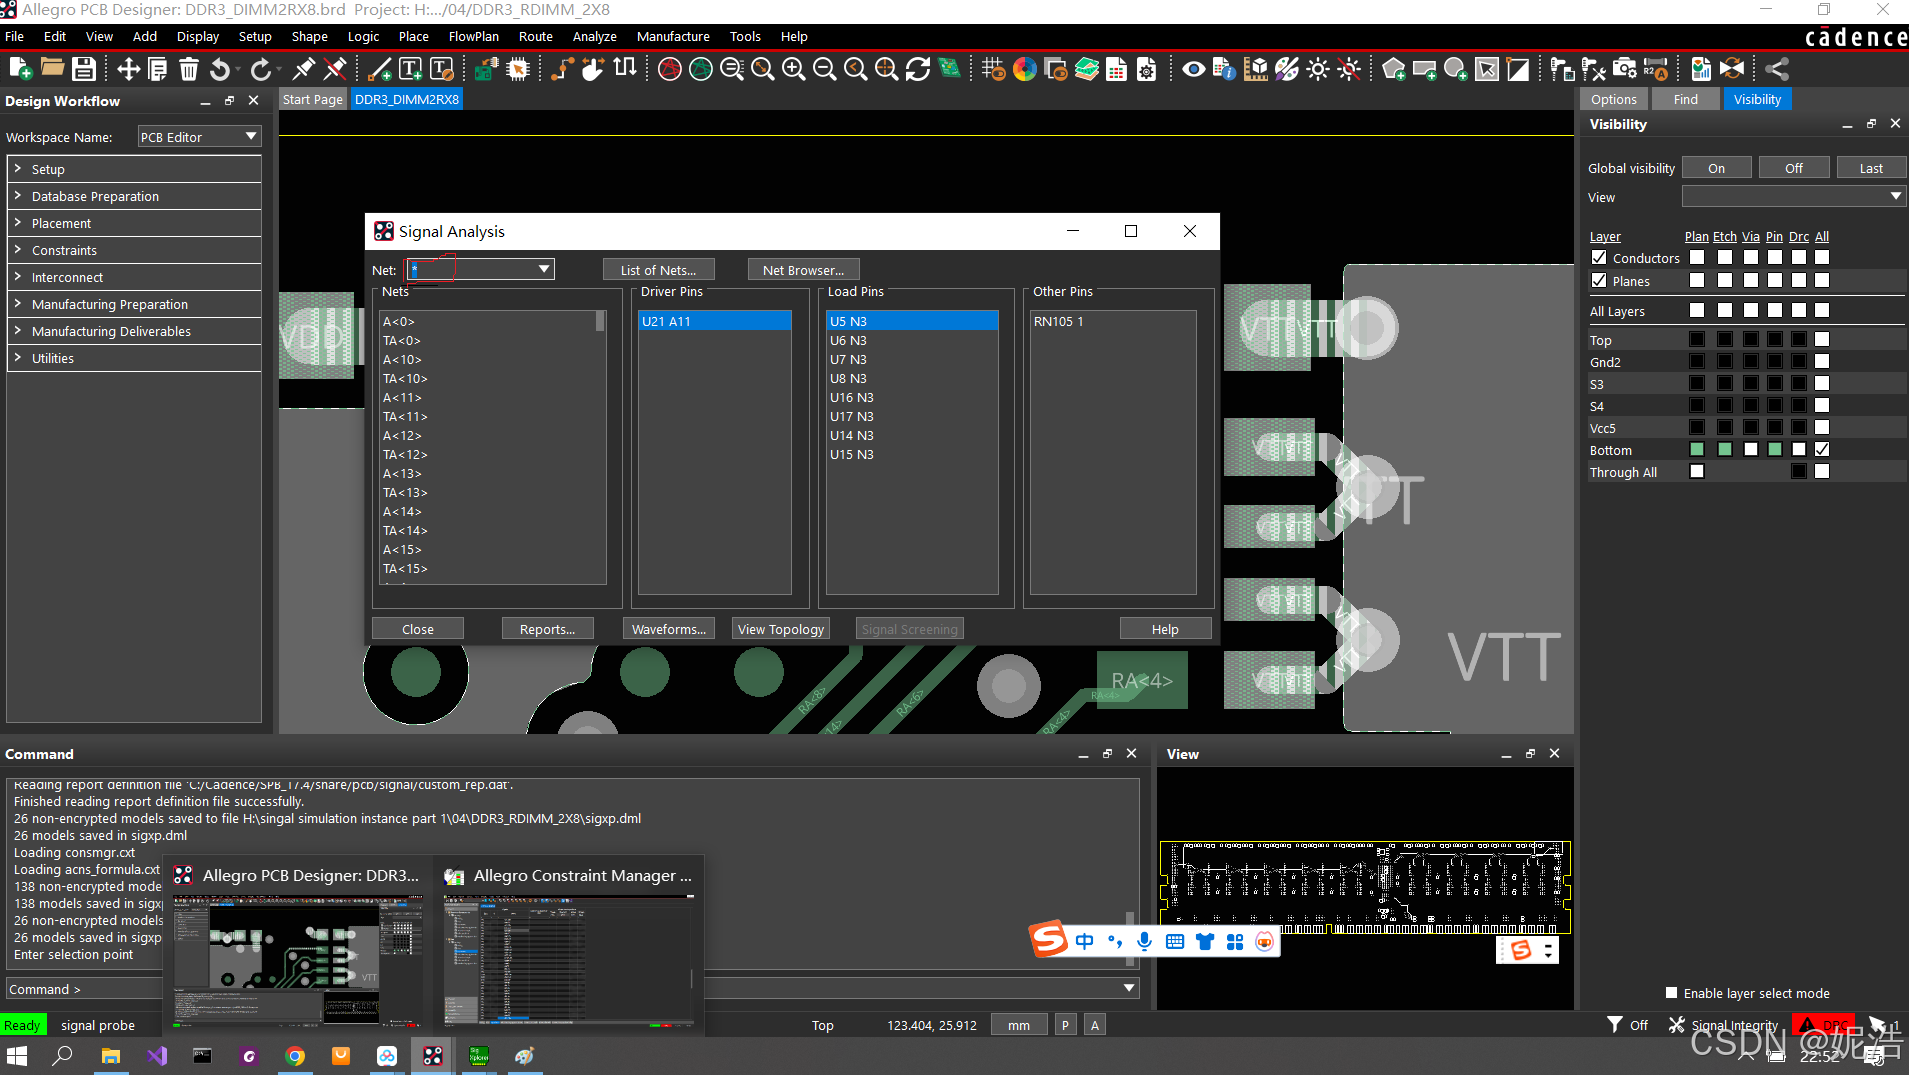
Task: Switch to the Start Page tab
Action: coord(312,99)
